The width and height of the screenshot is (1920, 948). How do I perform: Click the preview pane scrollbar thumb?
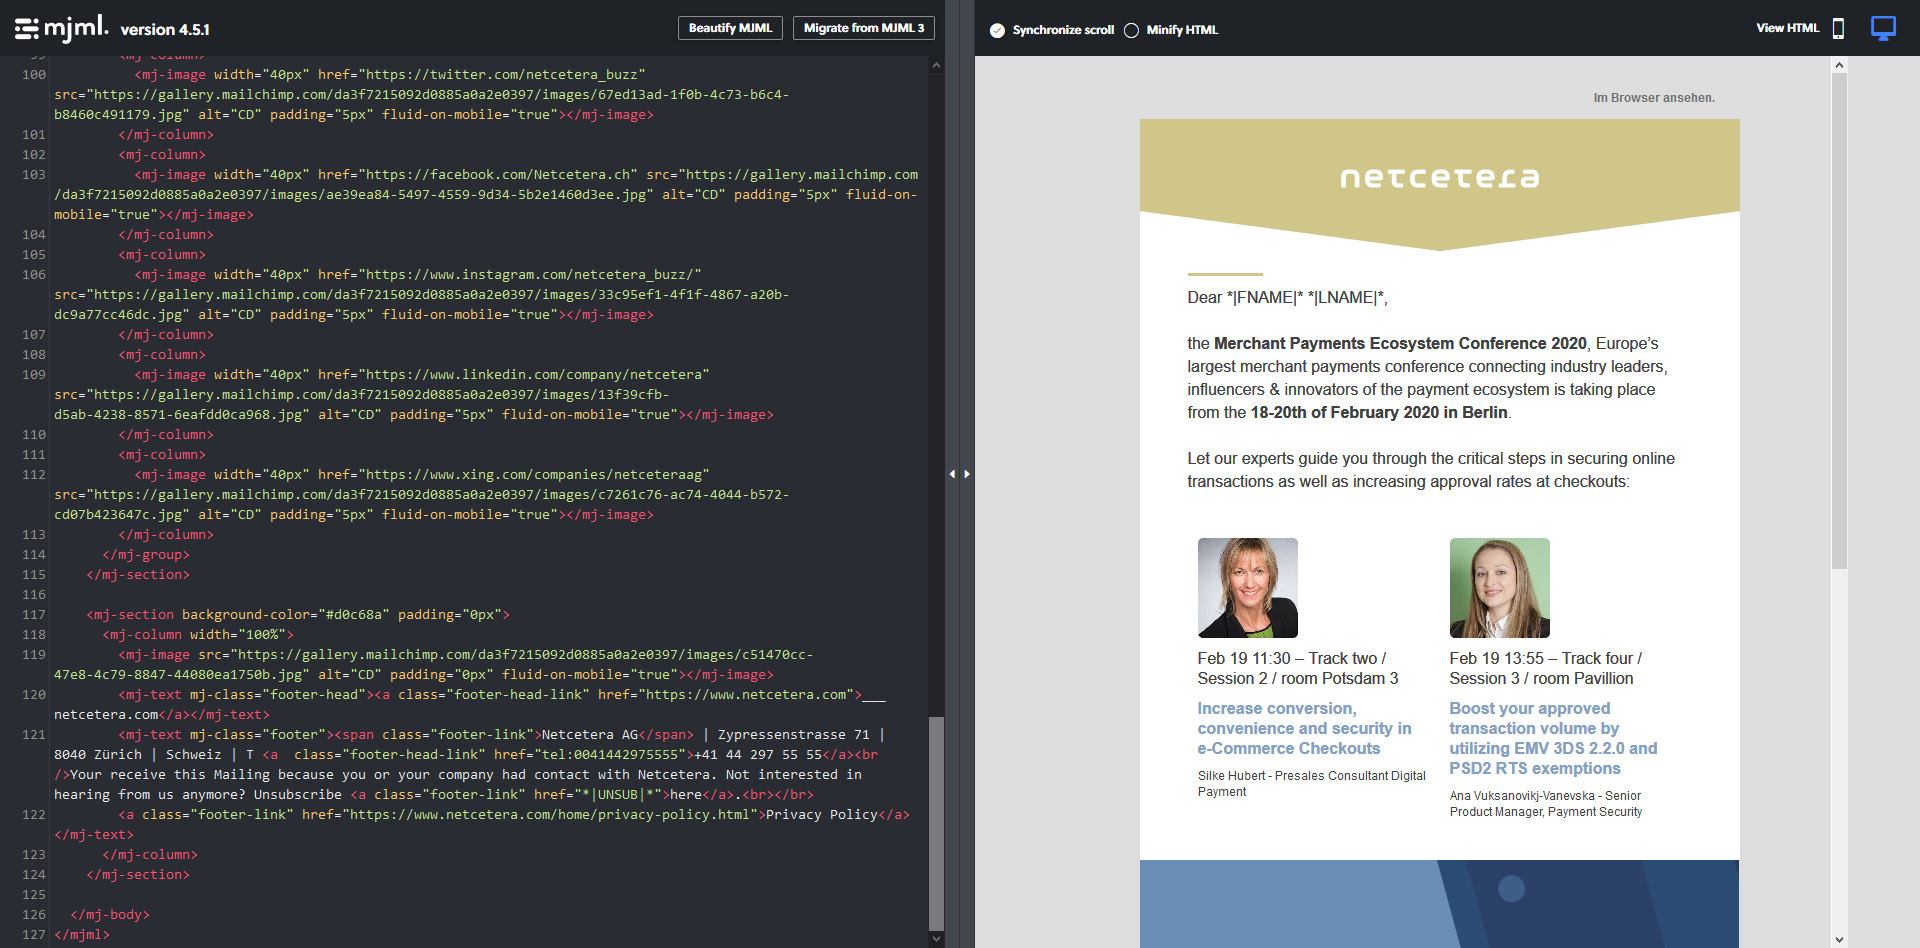[1839, 320]
